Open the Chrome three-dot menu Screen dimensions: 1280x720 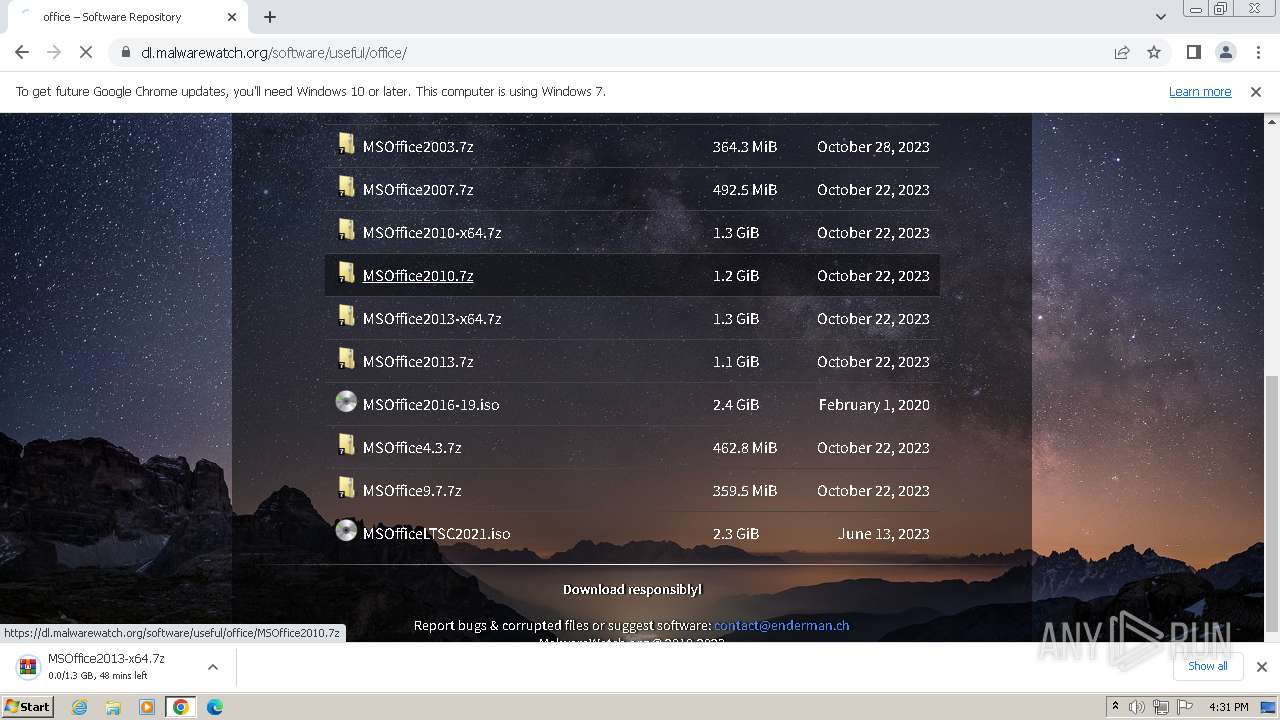click(1257, 52)
